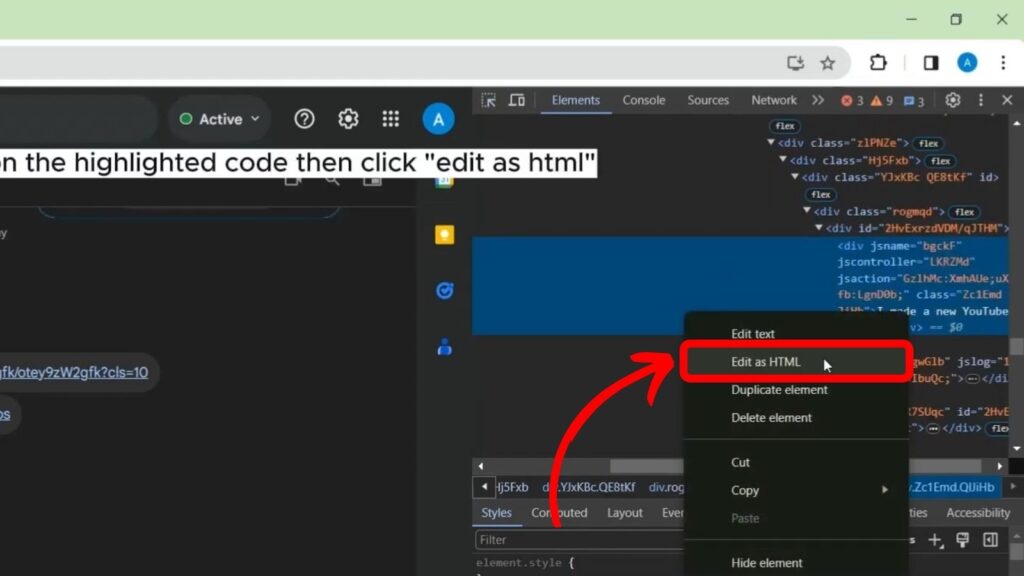Open the DevTools three-dot customize menu
Viewport: 1024px width, 576px height.
[981, 100]
